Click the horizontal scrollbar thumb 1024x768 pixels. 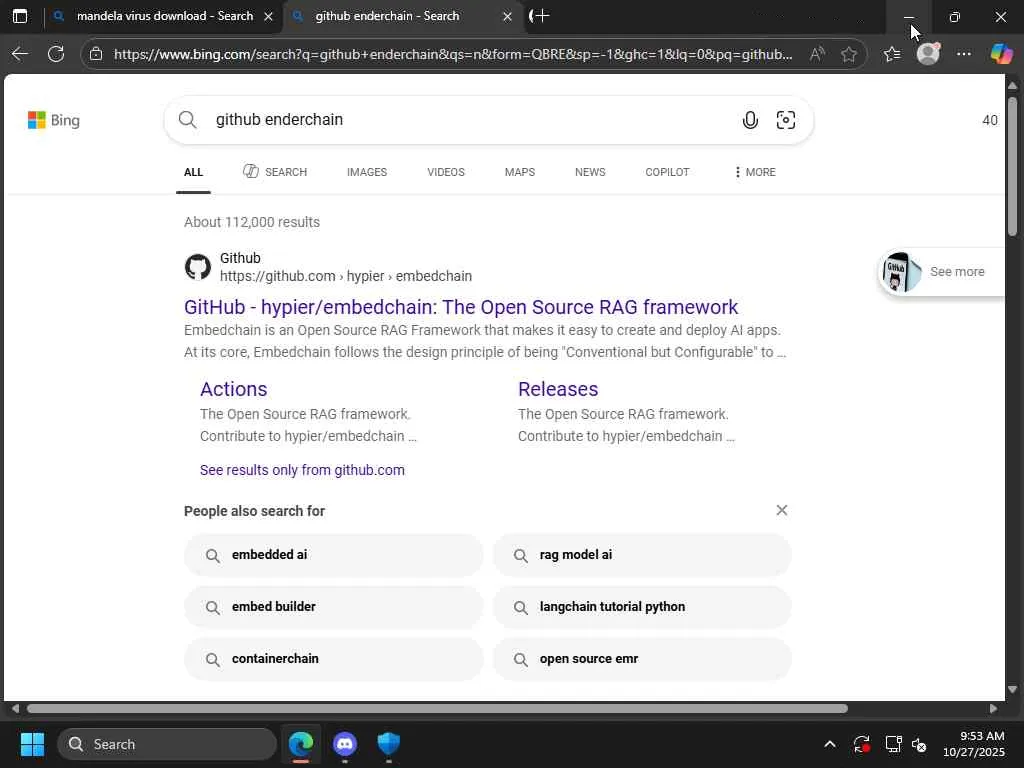point(437,709)
